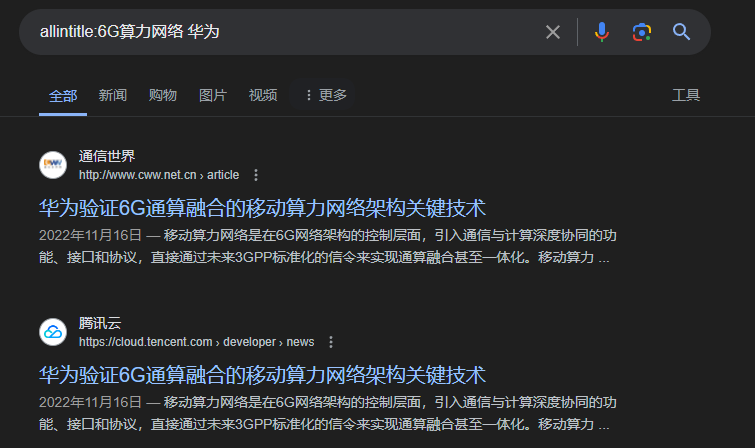This screenshot has height=448, width=755.
Task: Open the 腾讯云 result's three-dot options
Action: (331, 342)
